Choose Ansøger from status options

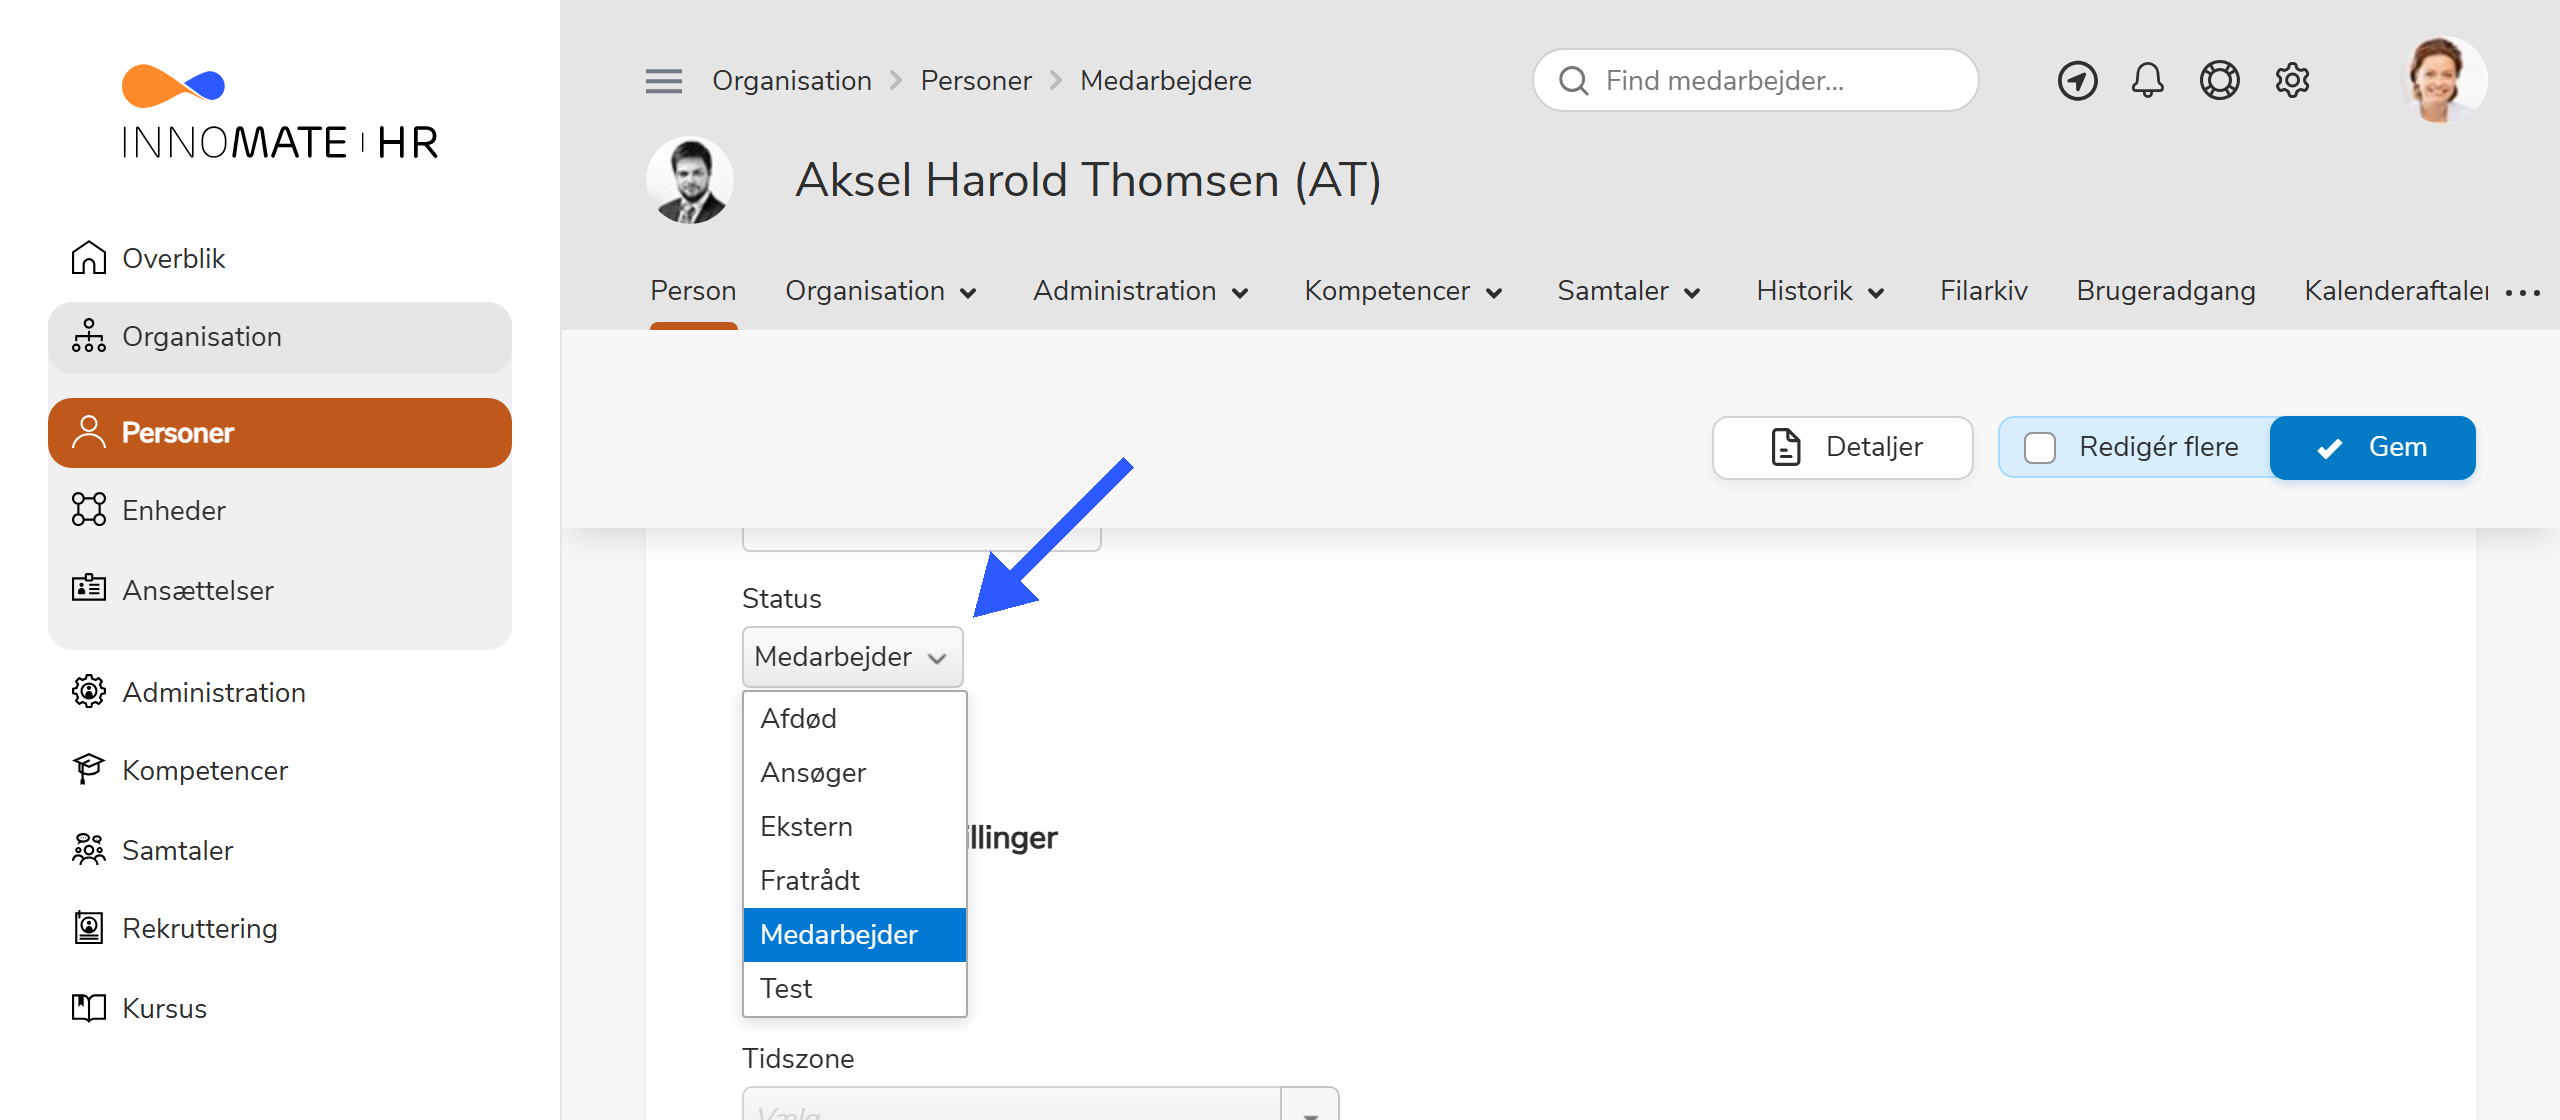point(813,772)
